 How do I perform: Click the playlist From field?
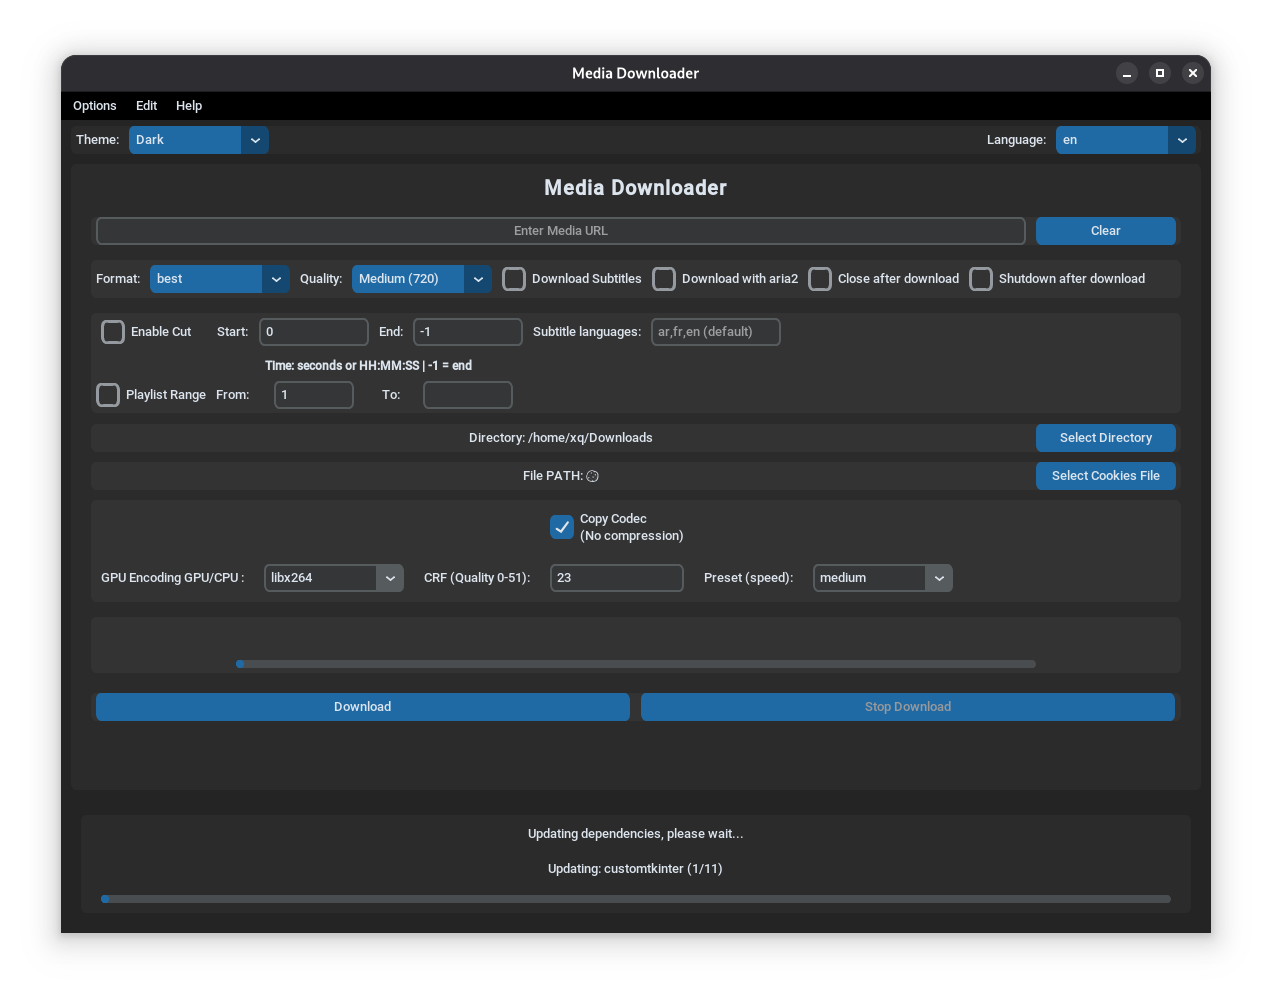coord(314,395)
